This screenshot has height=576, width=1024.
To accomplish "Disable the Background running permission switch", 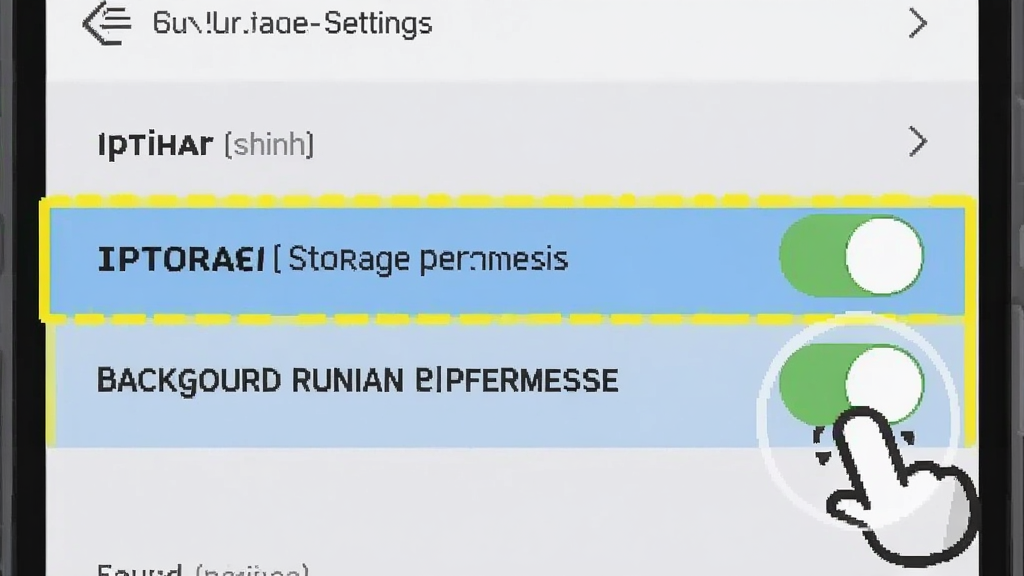I will tap(851, 383).
